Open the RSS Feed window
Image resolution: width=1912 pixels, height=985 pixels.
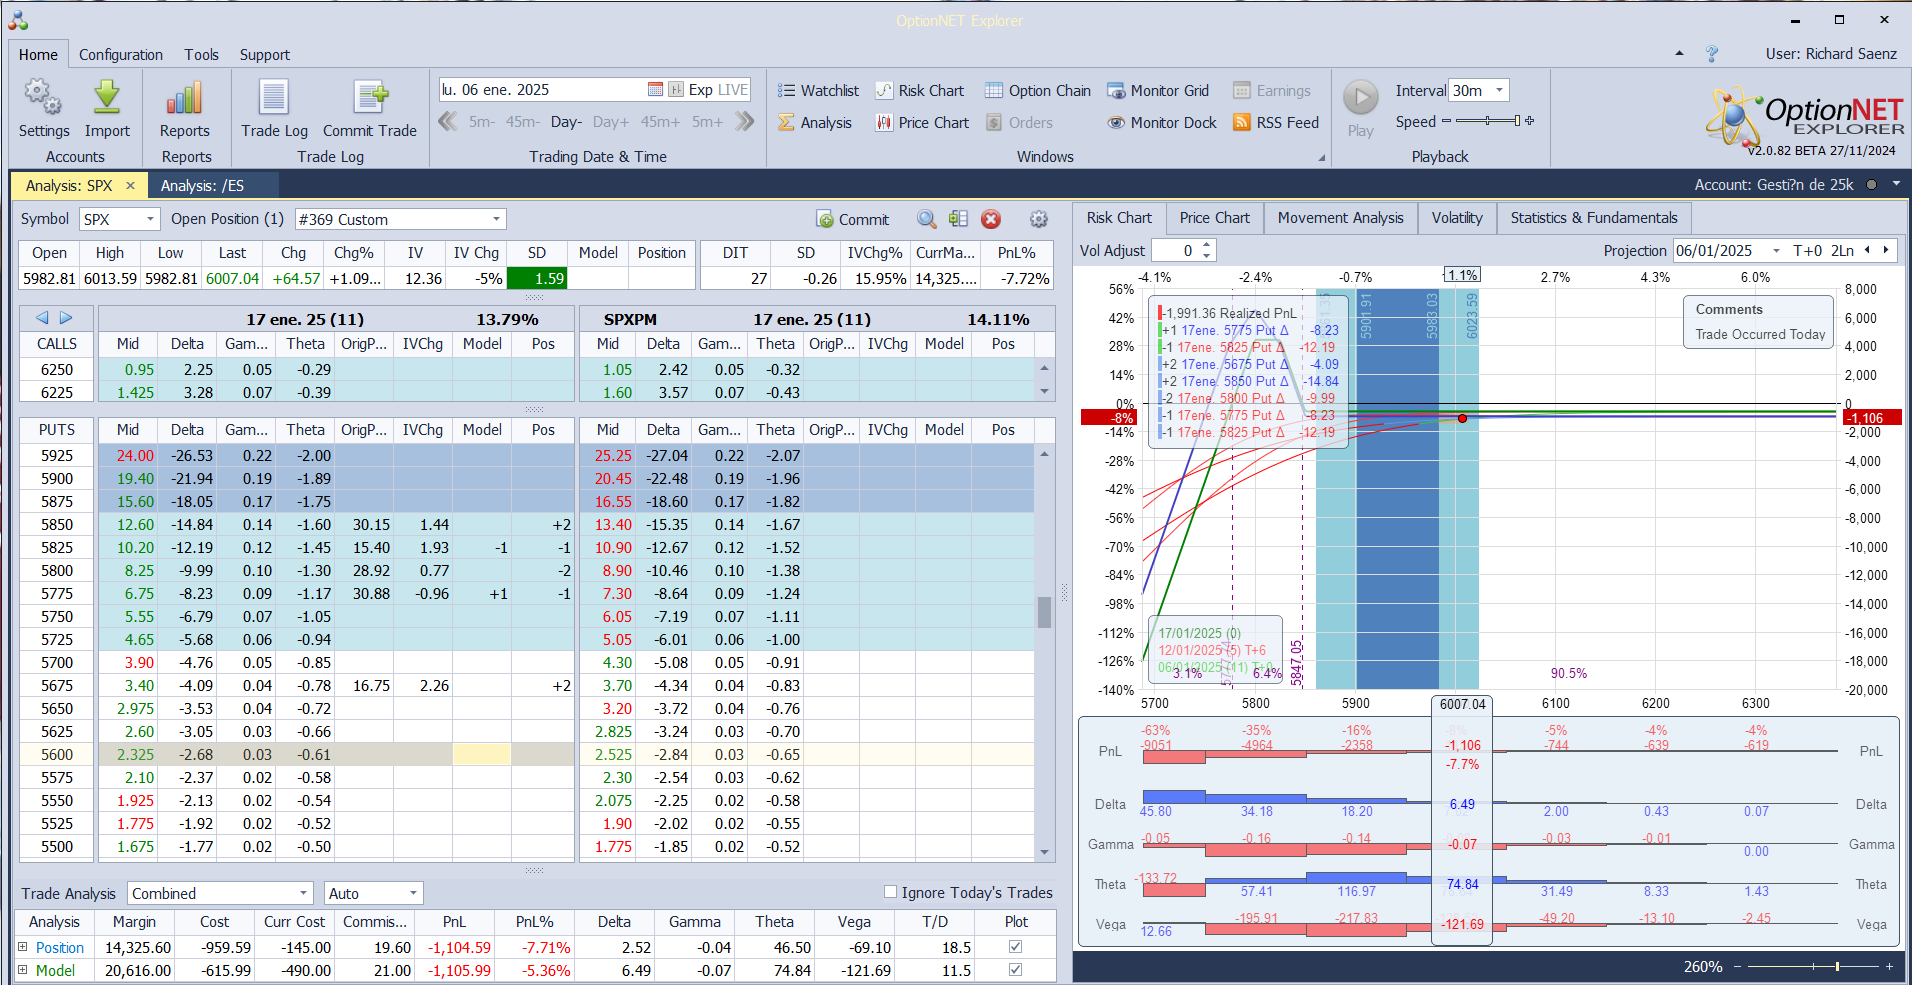click(x=1276, y=122)
